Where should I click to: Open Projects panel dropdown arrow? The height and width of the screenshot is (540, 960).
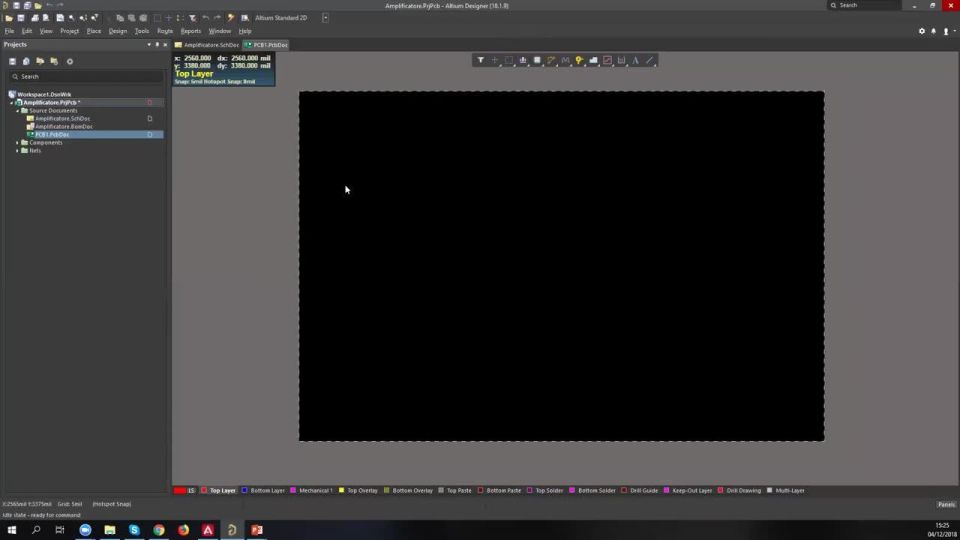pos(149,45)
